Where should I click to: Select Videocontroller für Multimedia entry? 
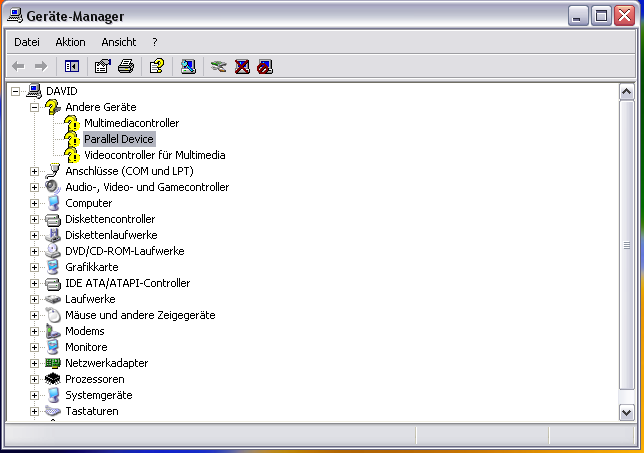click(154, 155)
